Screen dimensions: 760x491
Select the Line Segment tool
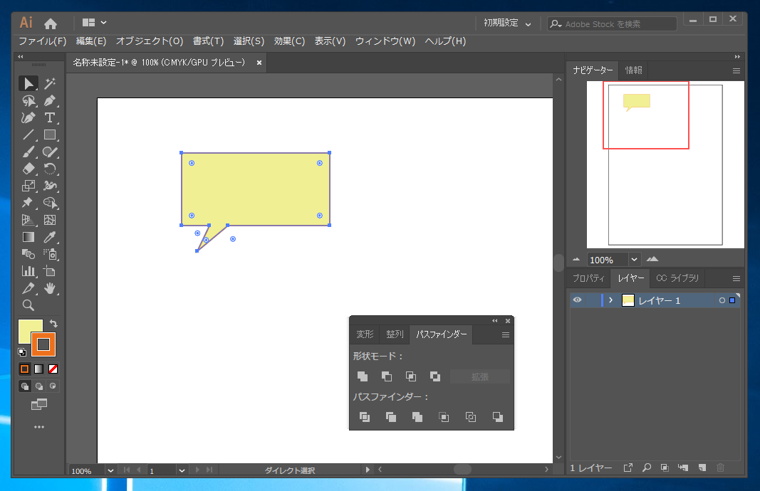(x=28, y=135)
